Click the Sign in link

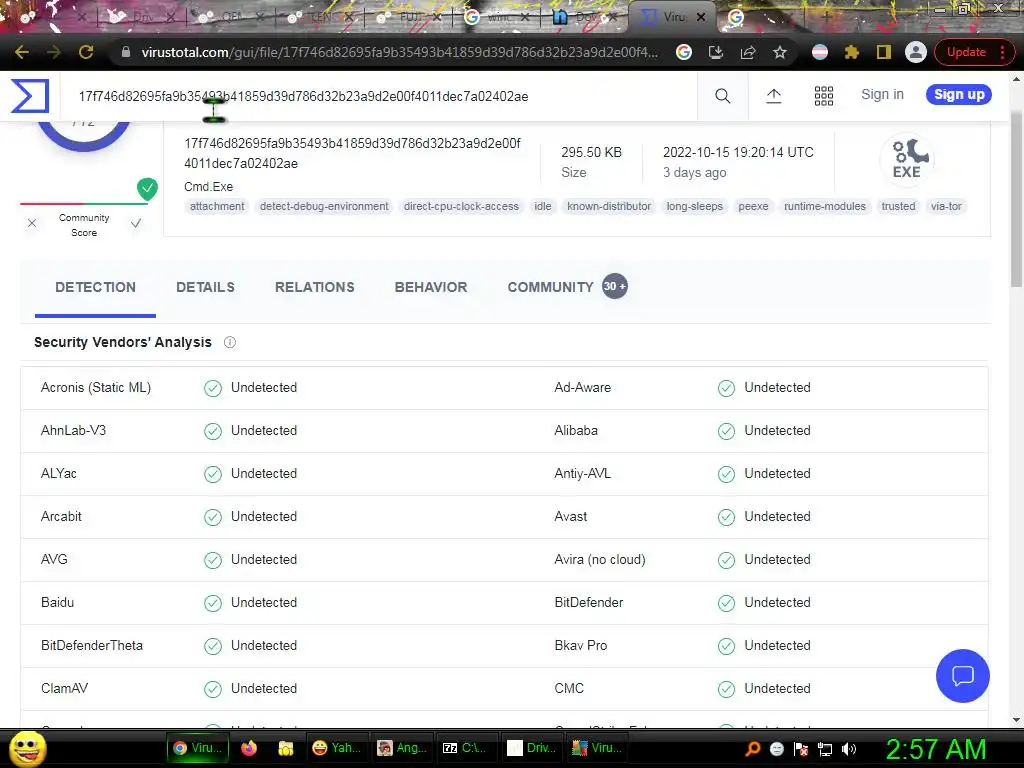[x=882, y=94]
